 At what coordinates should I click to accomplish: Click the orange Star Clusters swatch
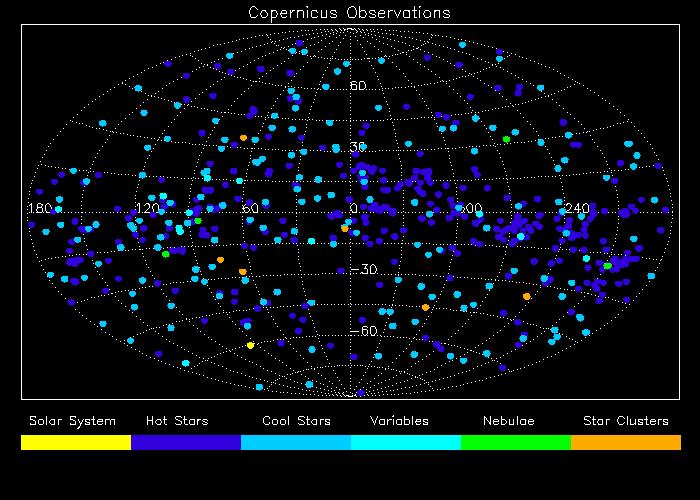[626, 442]
